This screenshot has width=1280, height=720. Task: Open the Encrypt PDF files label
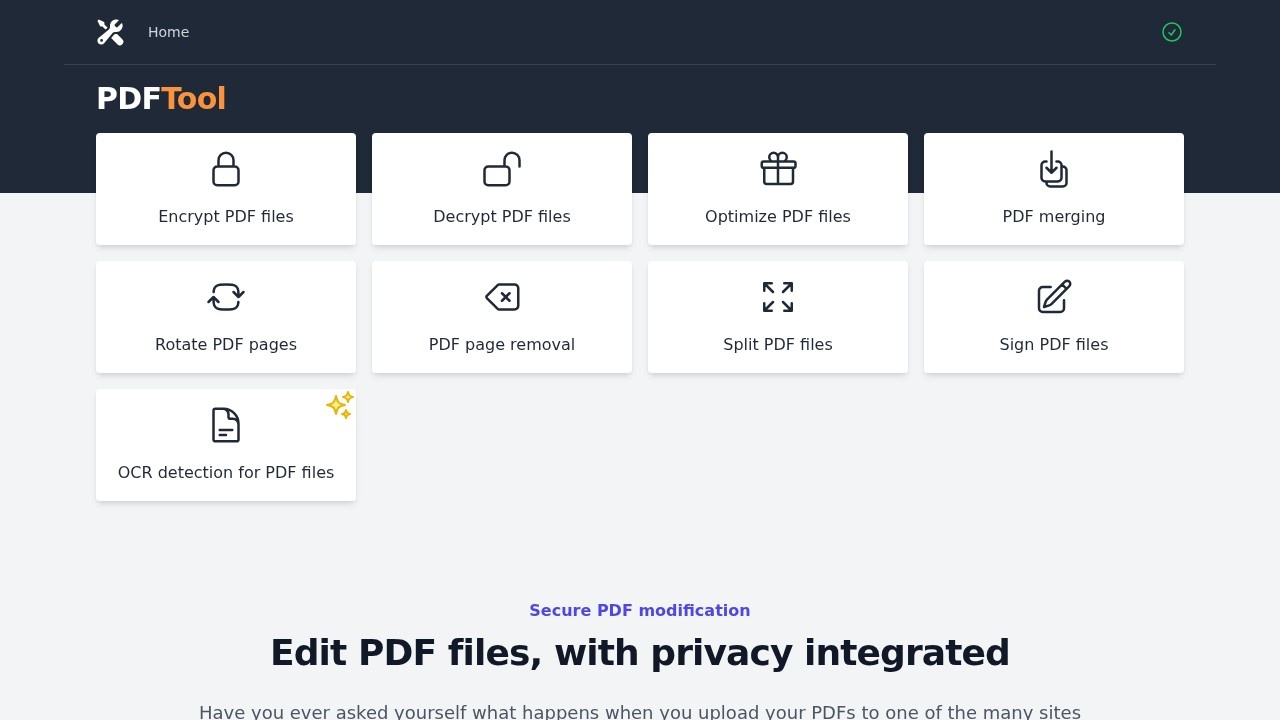pyautogui.click(x=226, y=217)
